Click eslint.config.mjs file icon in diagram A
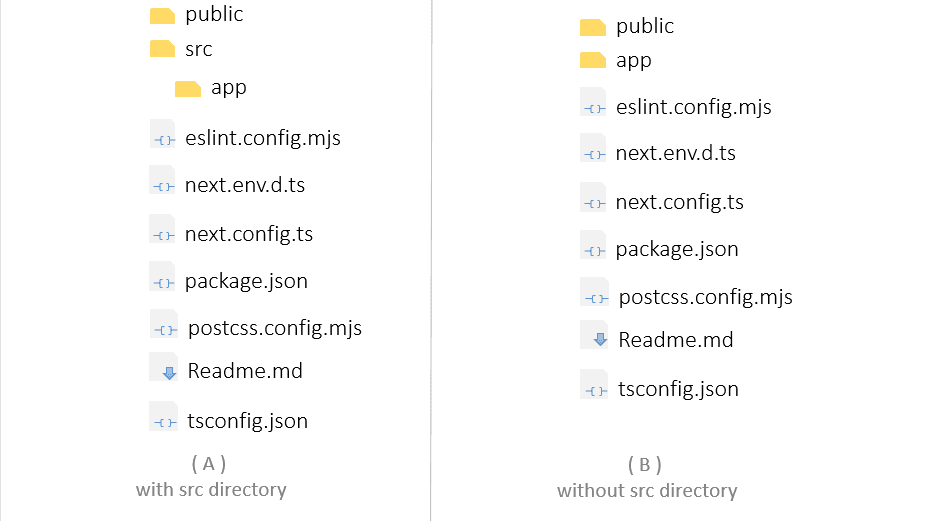 click(163, 134)
